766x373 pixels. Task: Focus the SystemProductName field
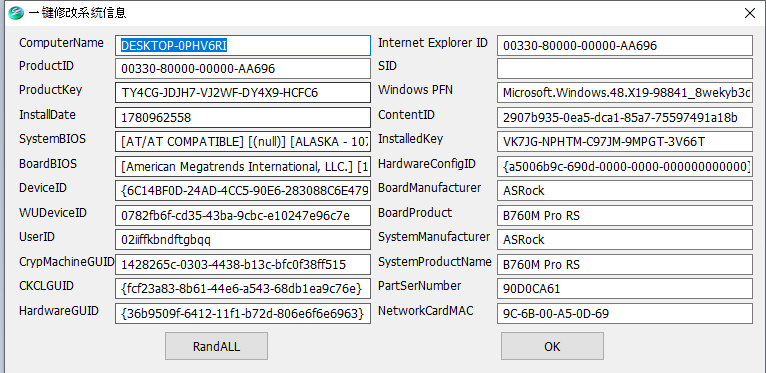pos(625,264)
